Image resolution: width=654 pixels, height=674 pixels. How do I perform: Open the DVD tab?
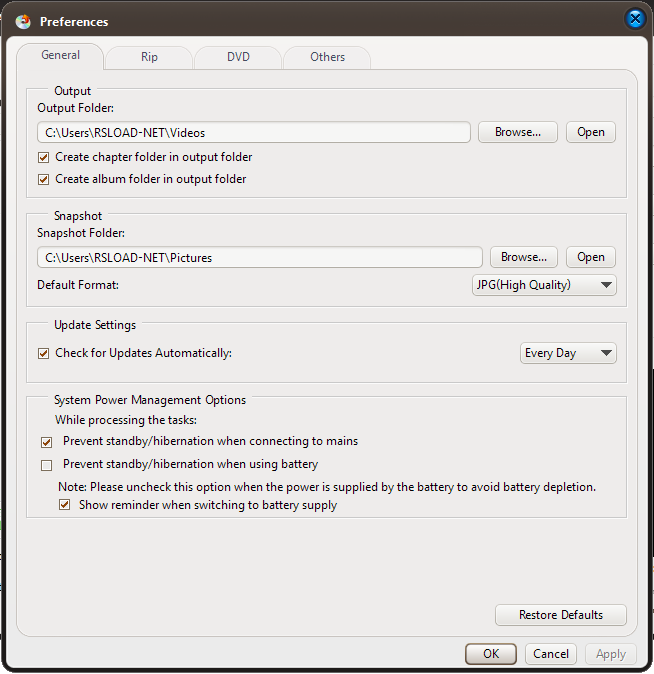pyautogui.click(x=238, y=57)
